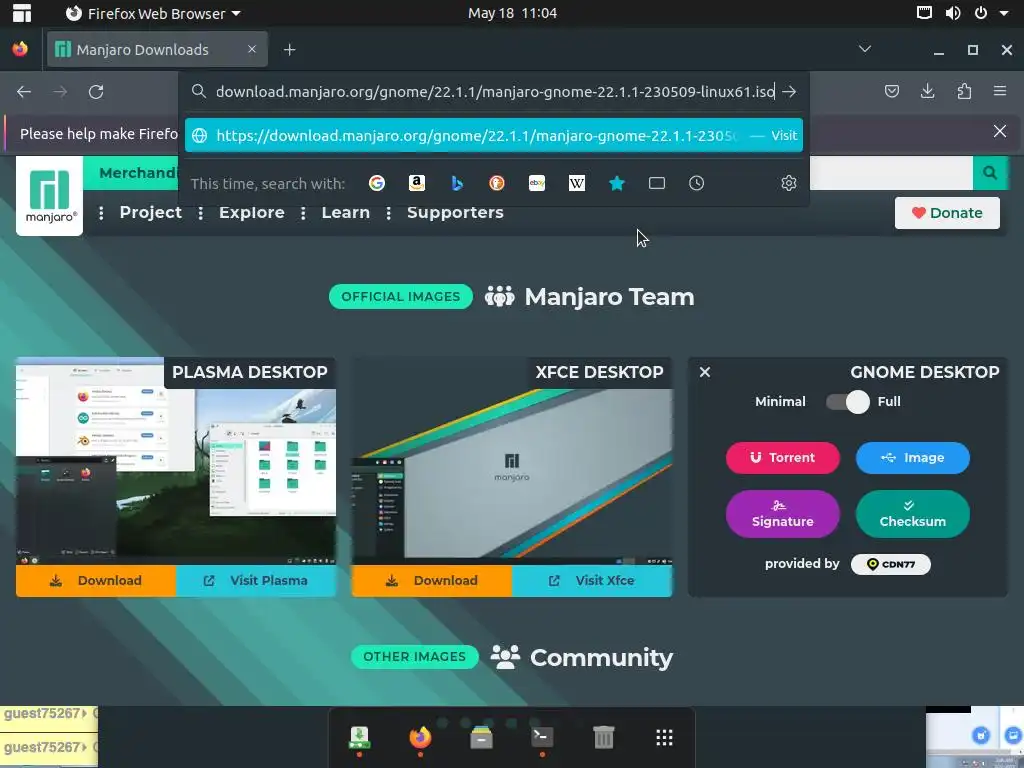Download the Plasma Desktop image
Viewport: 1024px width, 768px height.
[96, 581]
